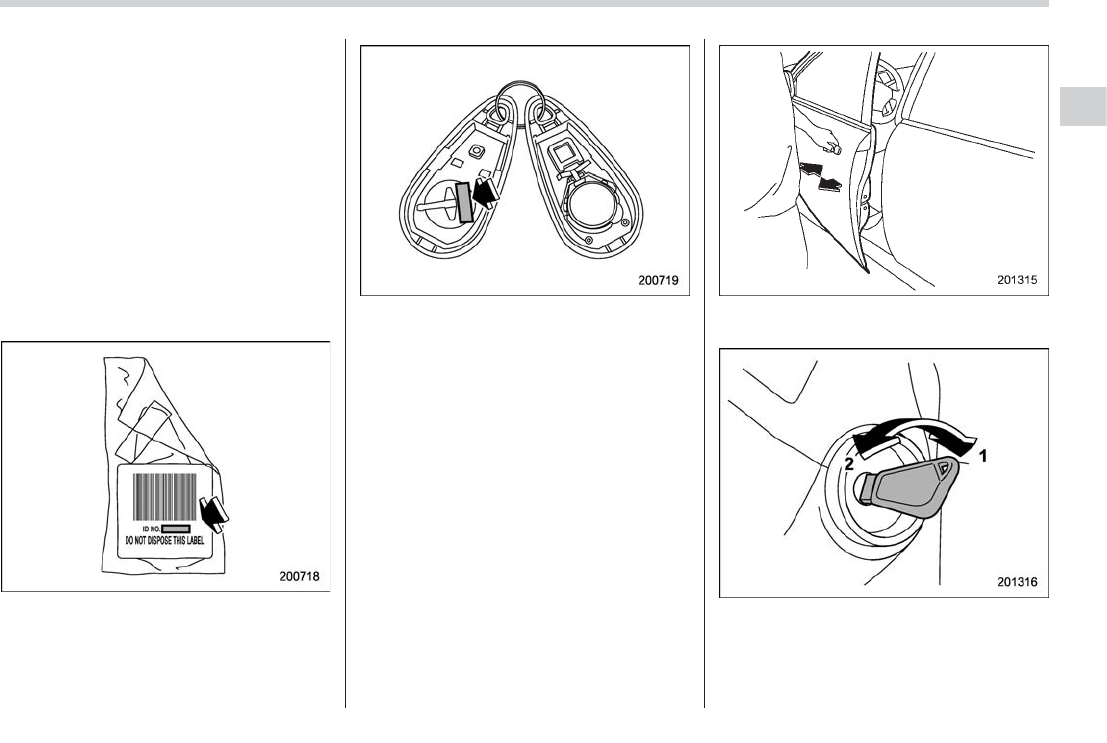Click the barcode label illustration 200718

click(x=166, y=467)
